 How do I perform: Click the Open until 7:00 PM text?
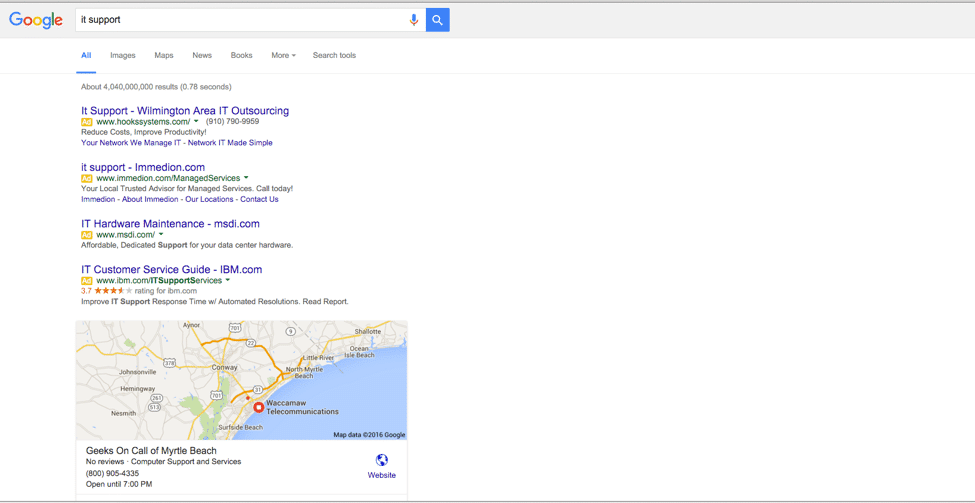(x=119, y=484)
